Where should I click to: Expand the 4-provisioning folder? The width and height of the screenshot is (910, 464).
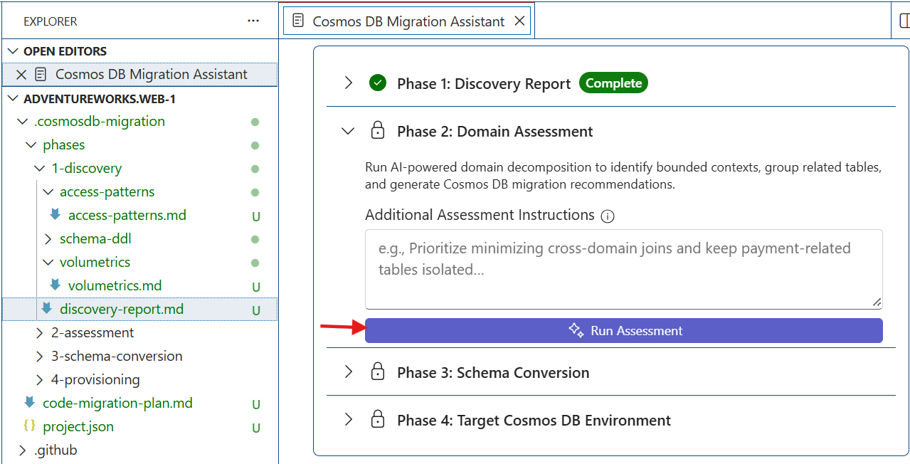(40, 380)
